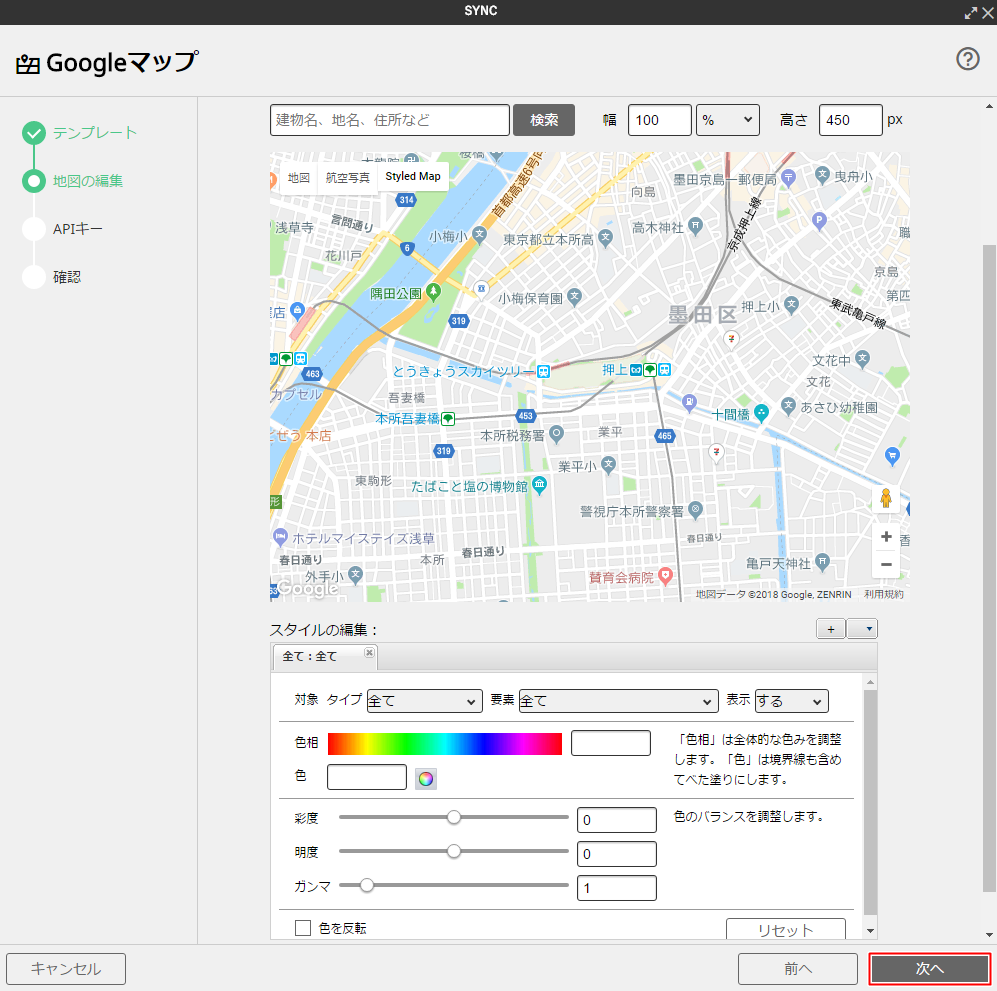Click the 次へ button

tap(930, 969)
